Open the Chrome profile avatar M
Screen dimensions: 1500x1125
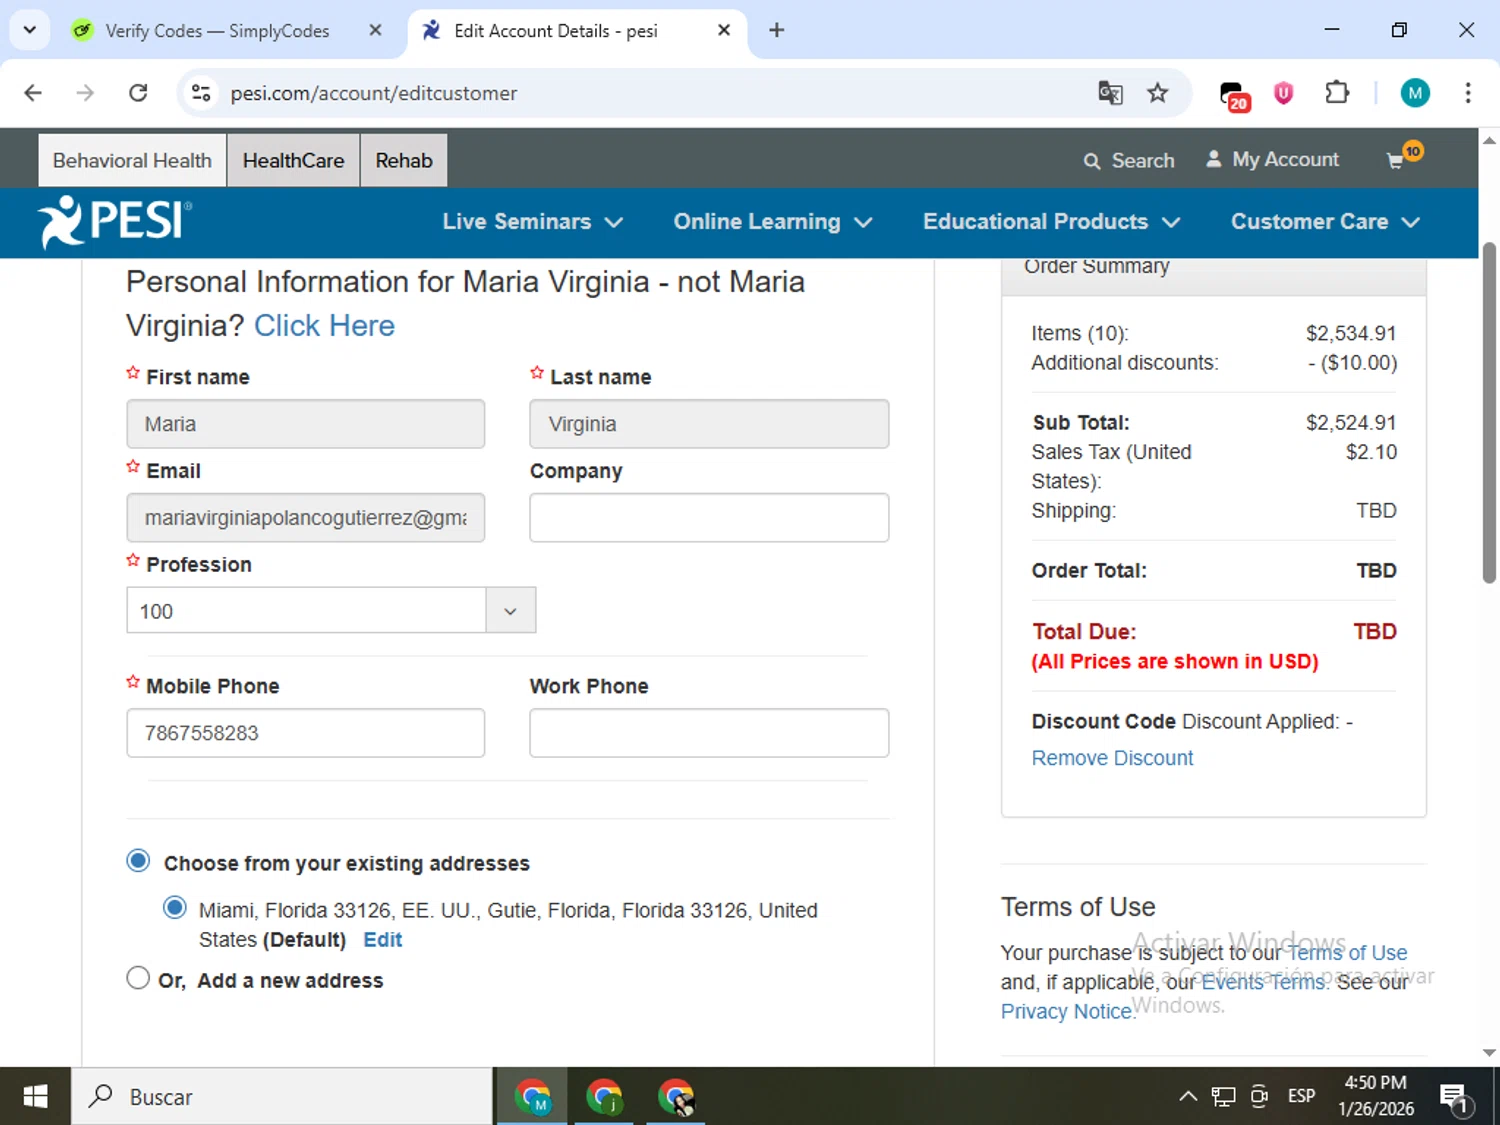point(1414,93)
